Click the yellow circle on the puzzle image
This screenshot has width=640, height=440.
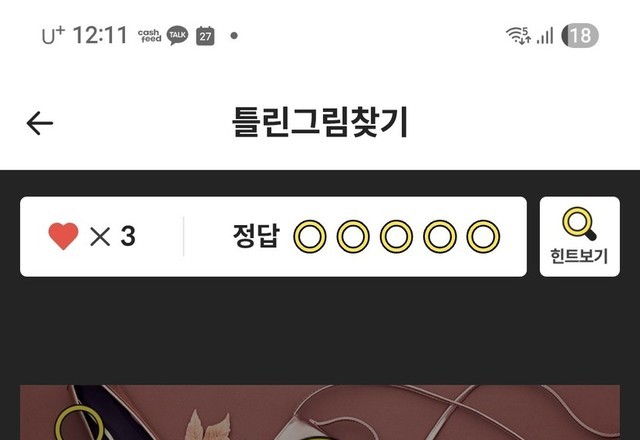79,424
